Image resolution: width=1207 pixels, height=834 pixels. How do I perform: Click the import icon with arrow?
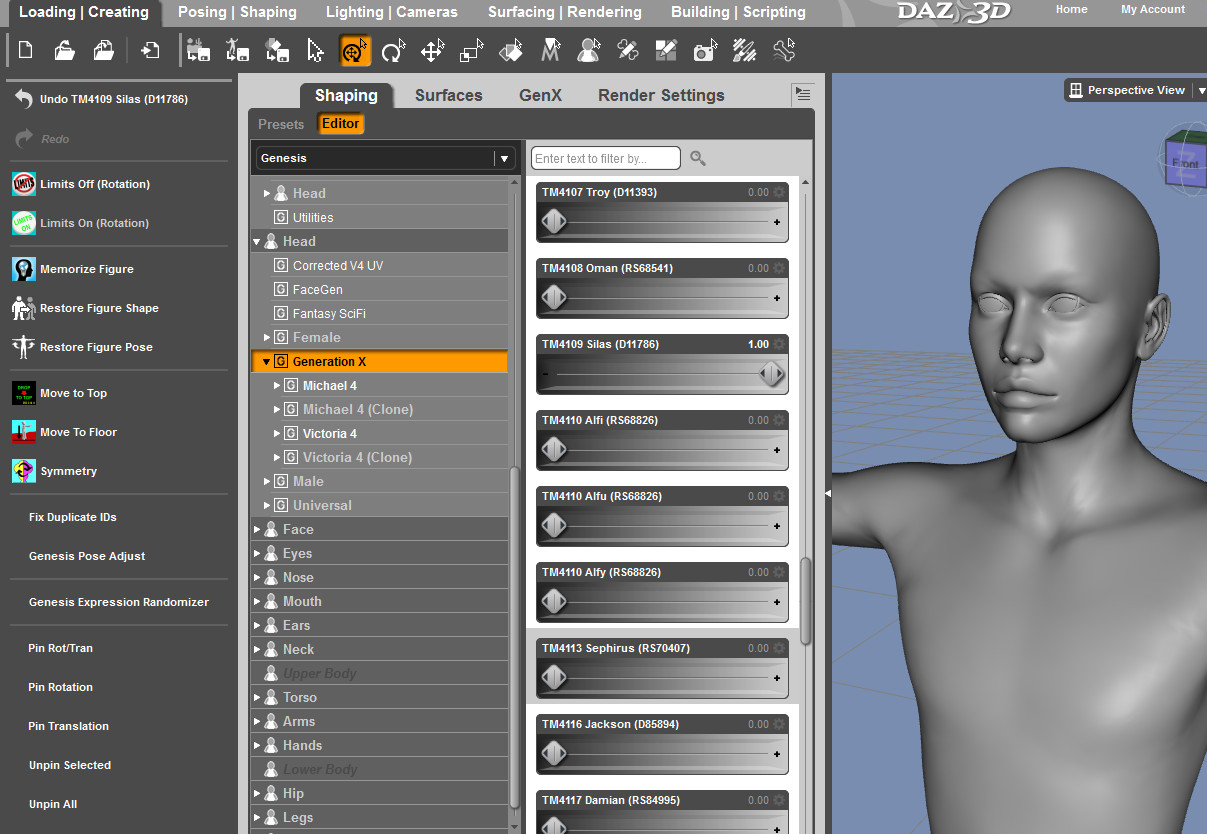click(x=150, y=50)
